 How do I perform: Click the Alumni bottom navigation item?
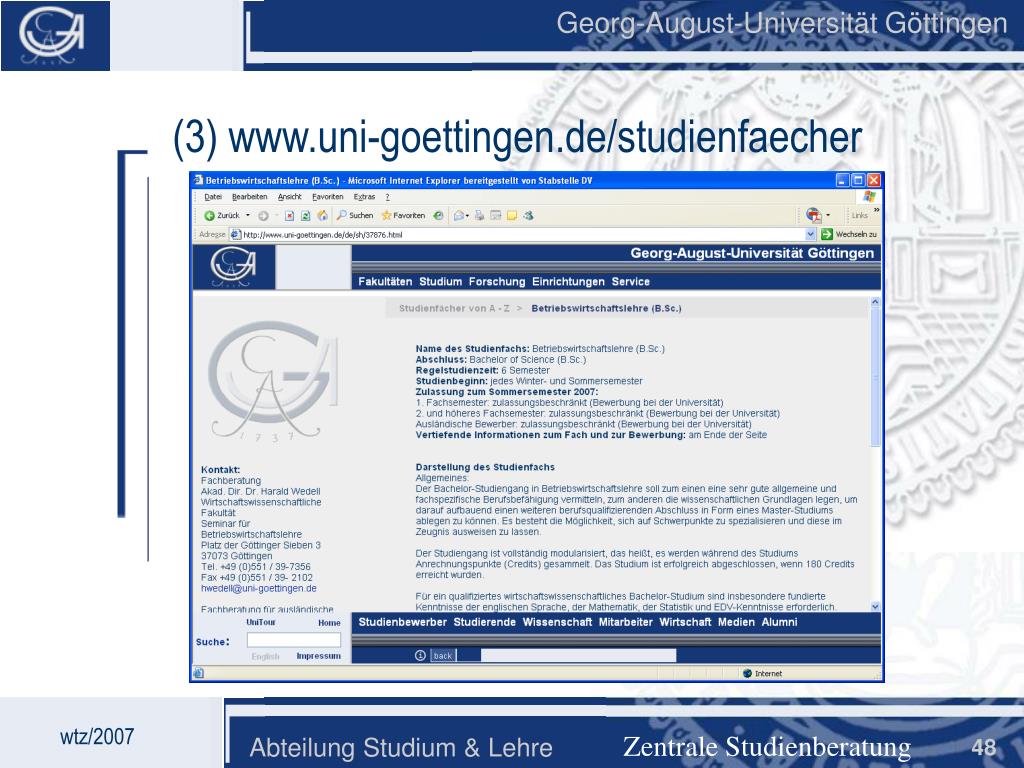tap(779, 622)
